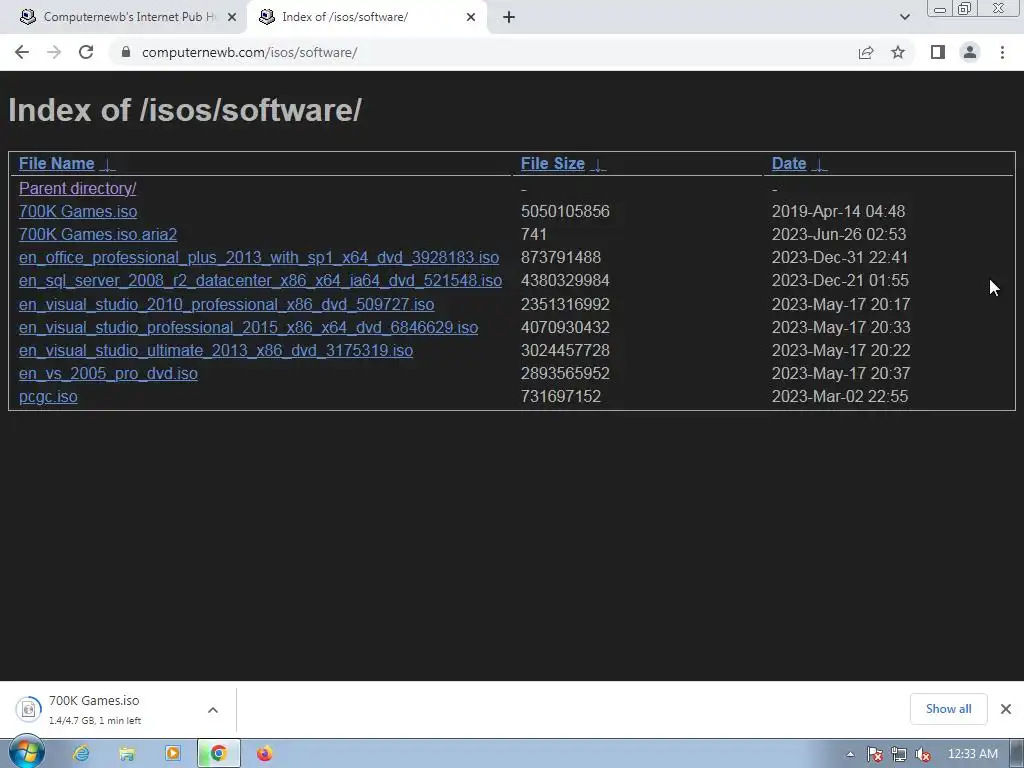1024x768 pixels.
Task: Open the Windows Start menu
Action: [x=26, y=753]
